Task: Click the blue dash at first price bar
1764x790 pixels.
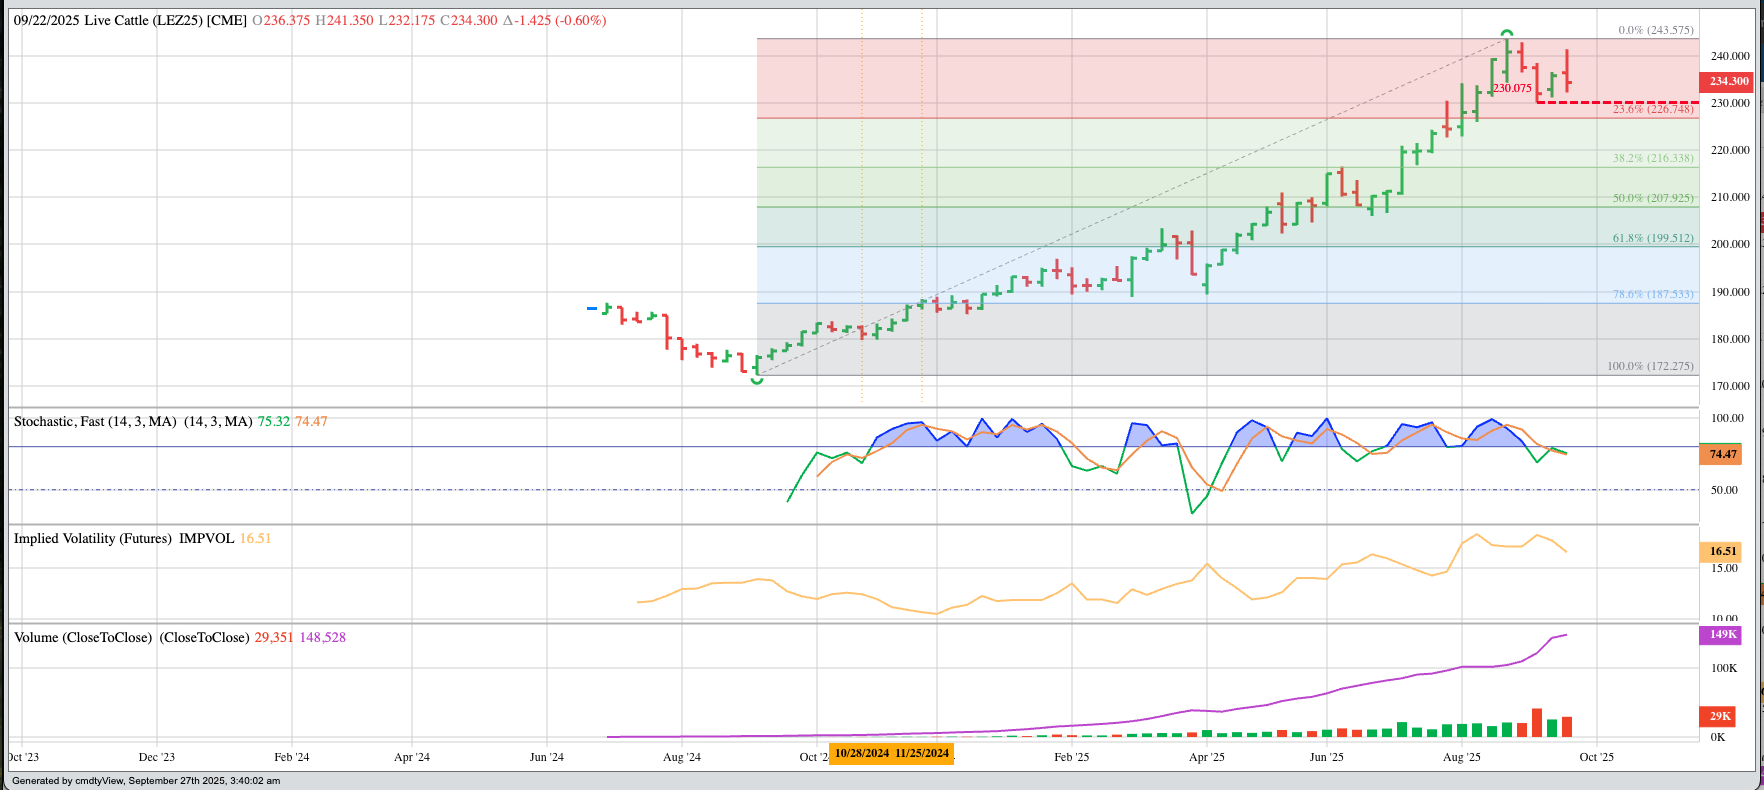Action: (591, 308)
